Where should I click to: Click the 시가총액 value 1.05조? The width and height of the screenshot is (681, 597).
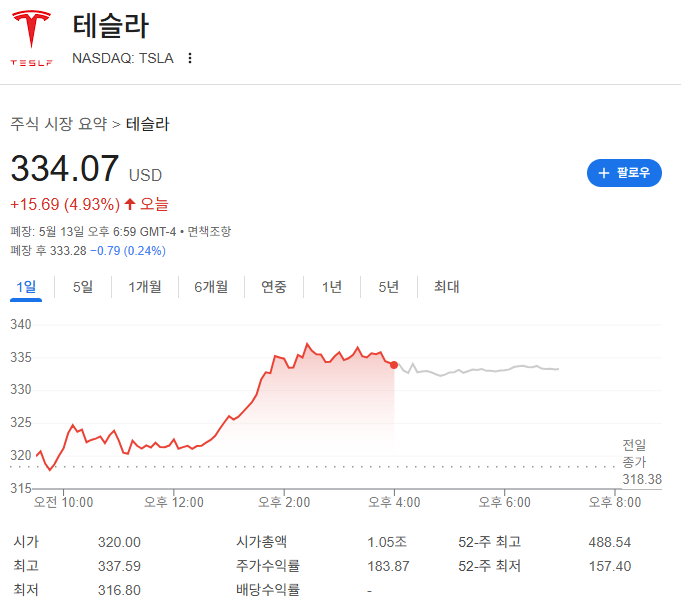(387, 542)
